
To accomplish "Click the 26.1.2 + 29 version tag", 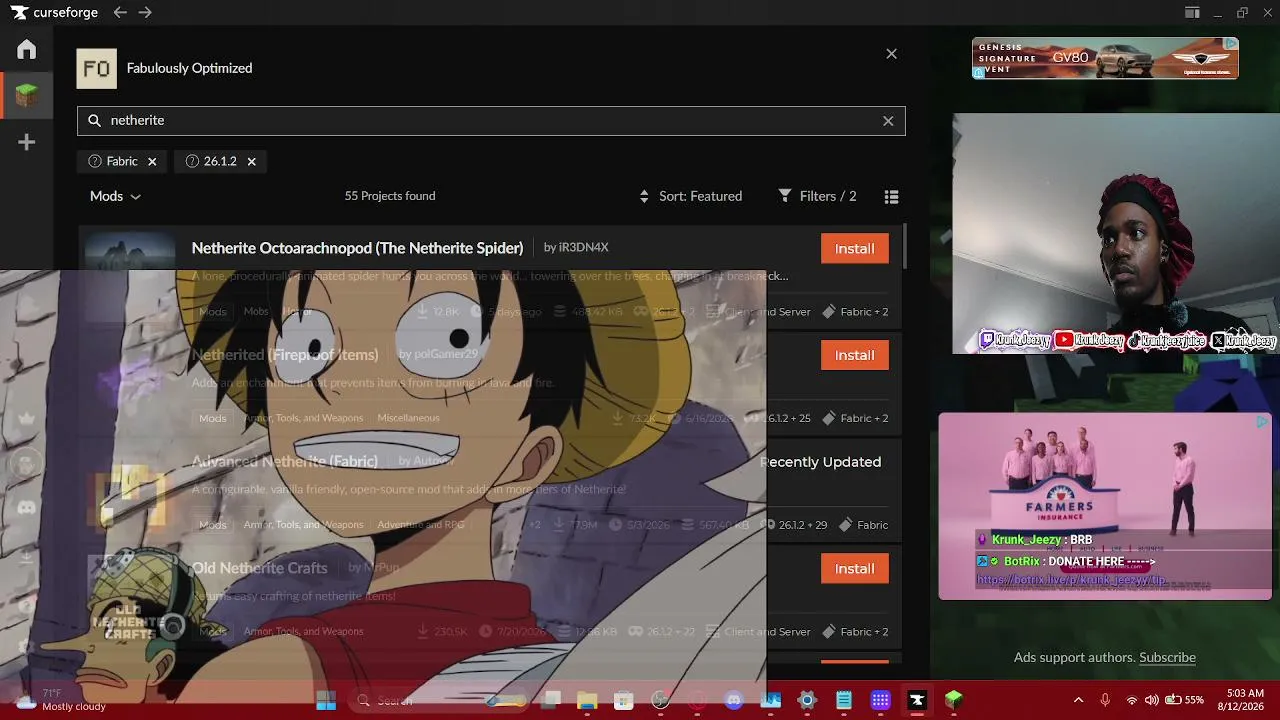I will 794,525.
